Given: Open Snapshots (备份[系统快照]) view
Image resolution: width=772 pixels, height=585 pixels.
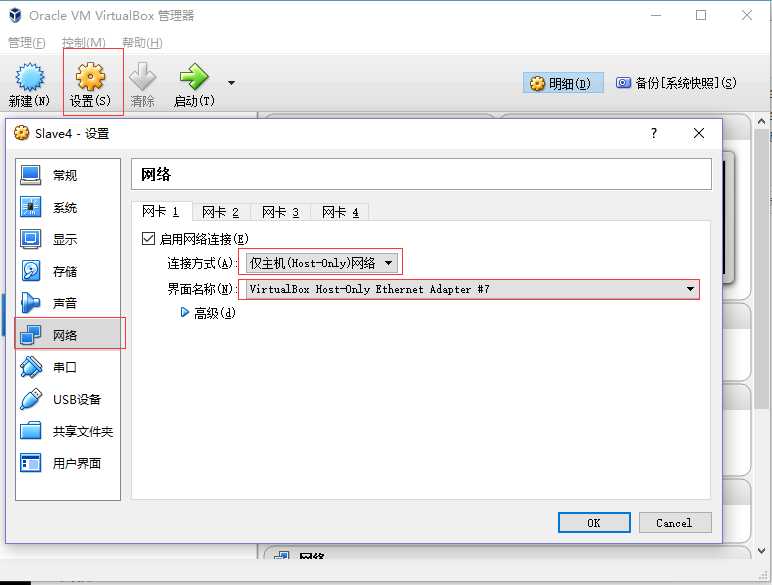Looking at the screenshot, I should [677, 83].
